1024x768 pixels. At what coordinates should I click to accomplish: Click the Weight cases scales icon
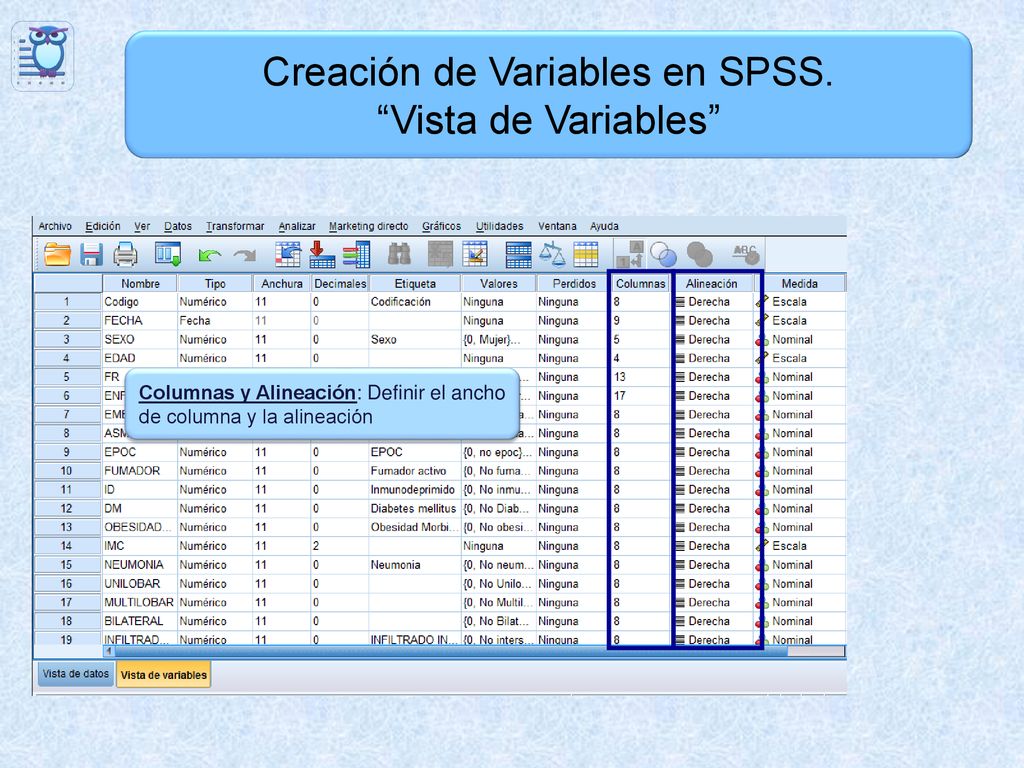(x=552, y=254)
